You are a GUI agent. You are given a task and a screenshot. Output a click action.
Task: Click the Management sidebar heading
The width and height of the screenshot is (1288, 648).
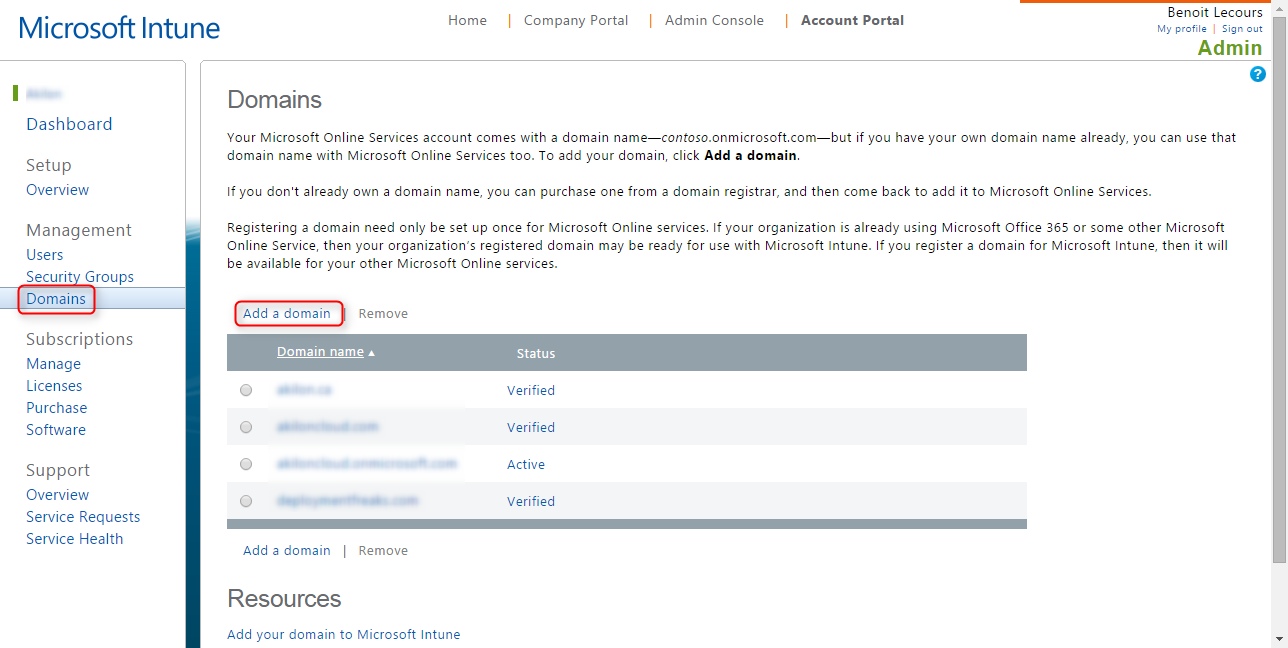coord(79,230)
